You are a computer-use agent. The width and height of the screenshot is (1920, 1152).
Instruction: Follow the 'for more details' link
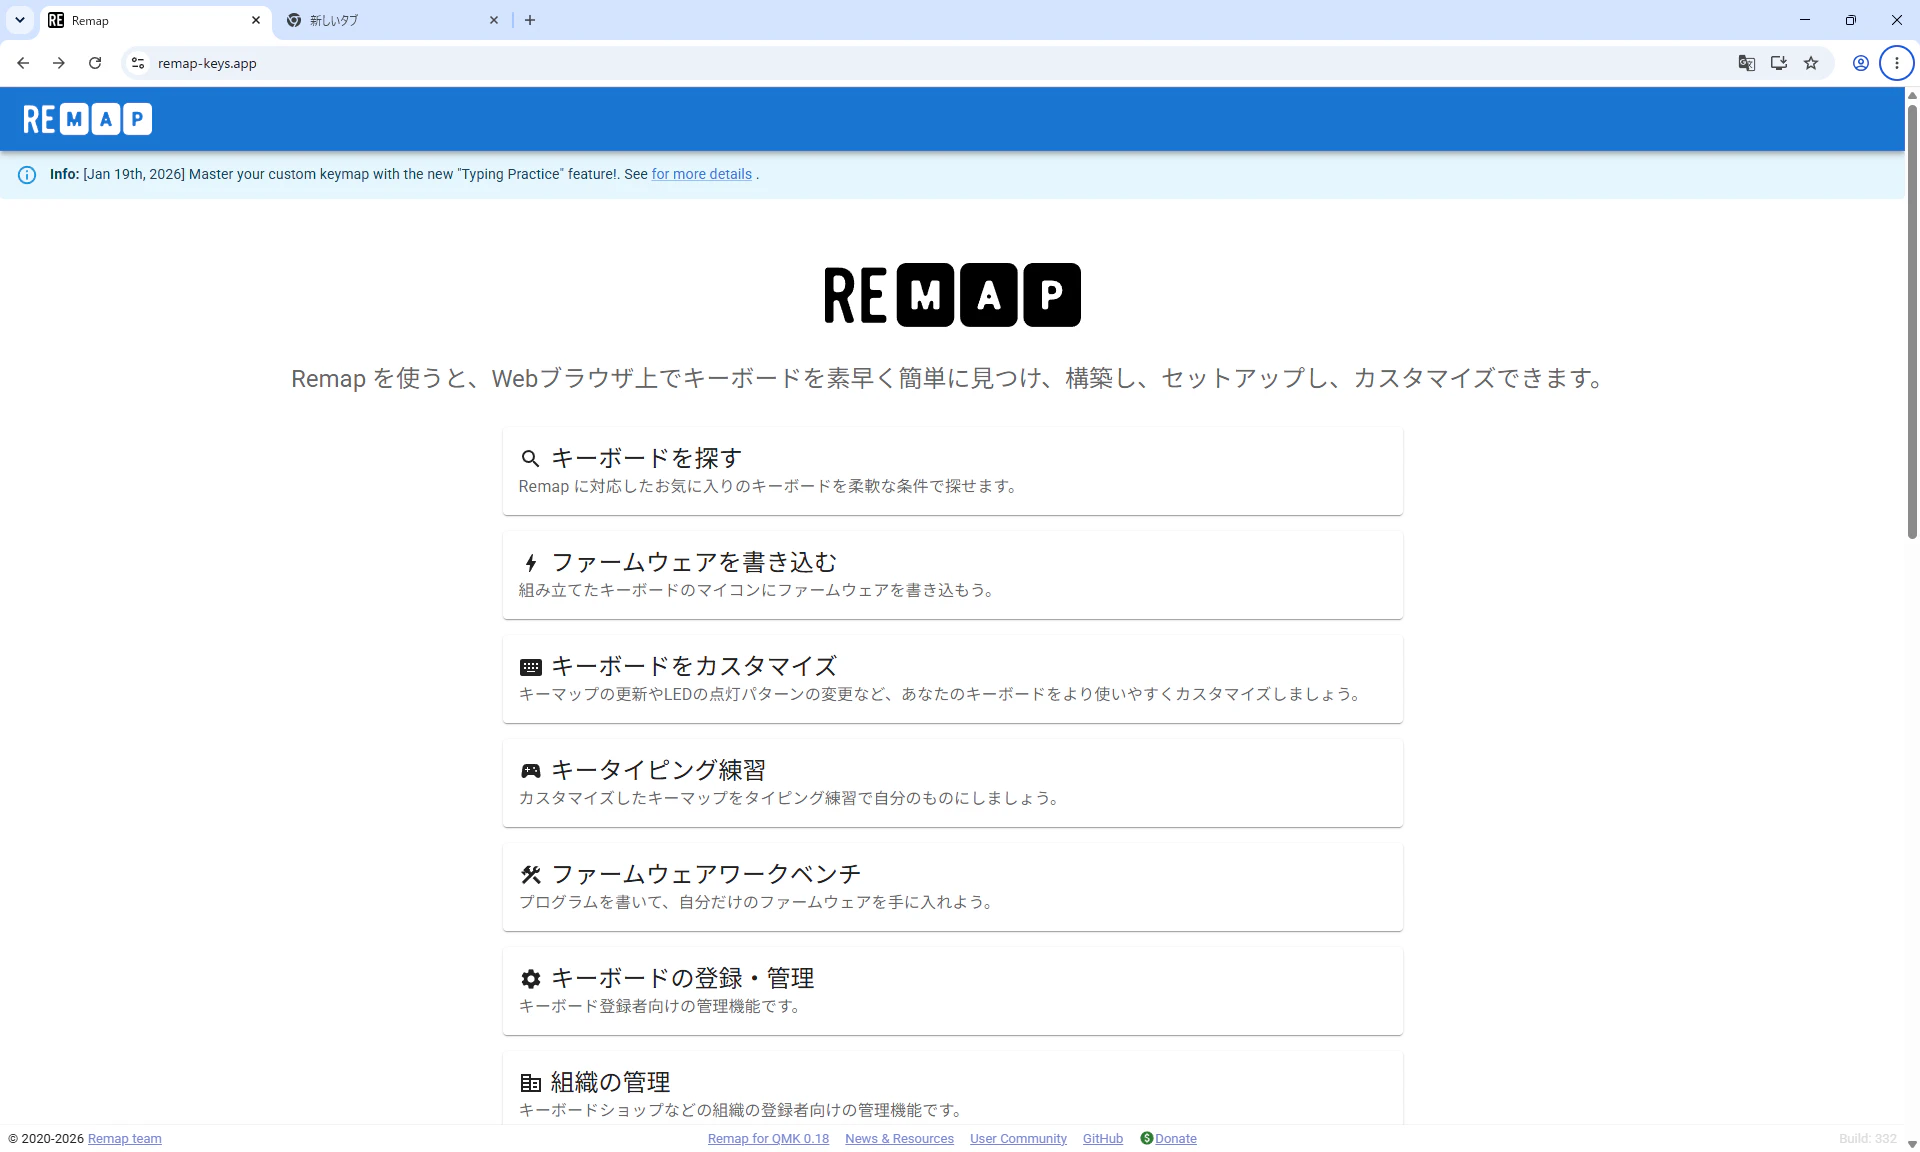point(701,174)
